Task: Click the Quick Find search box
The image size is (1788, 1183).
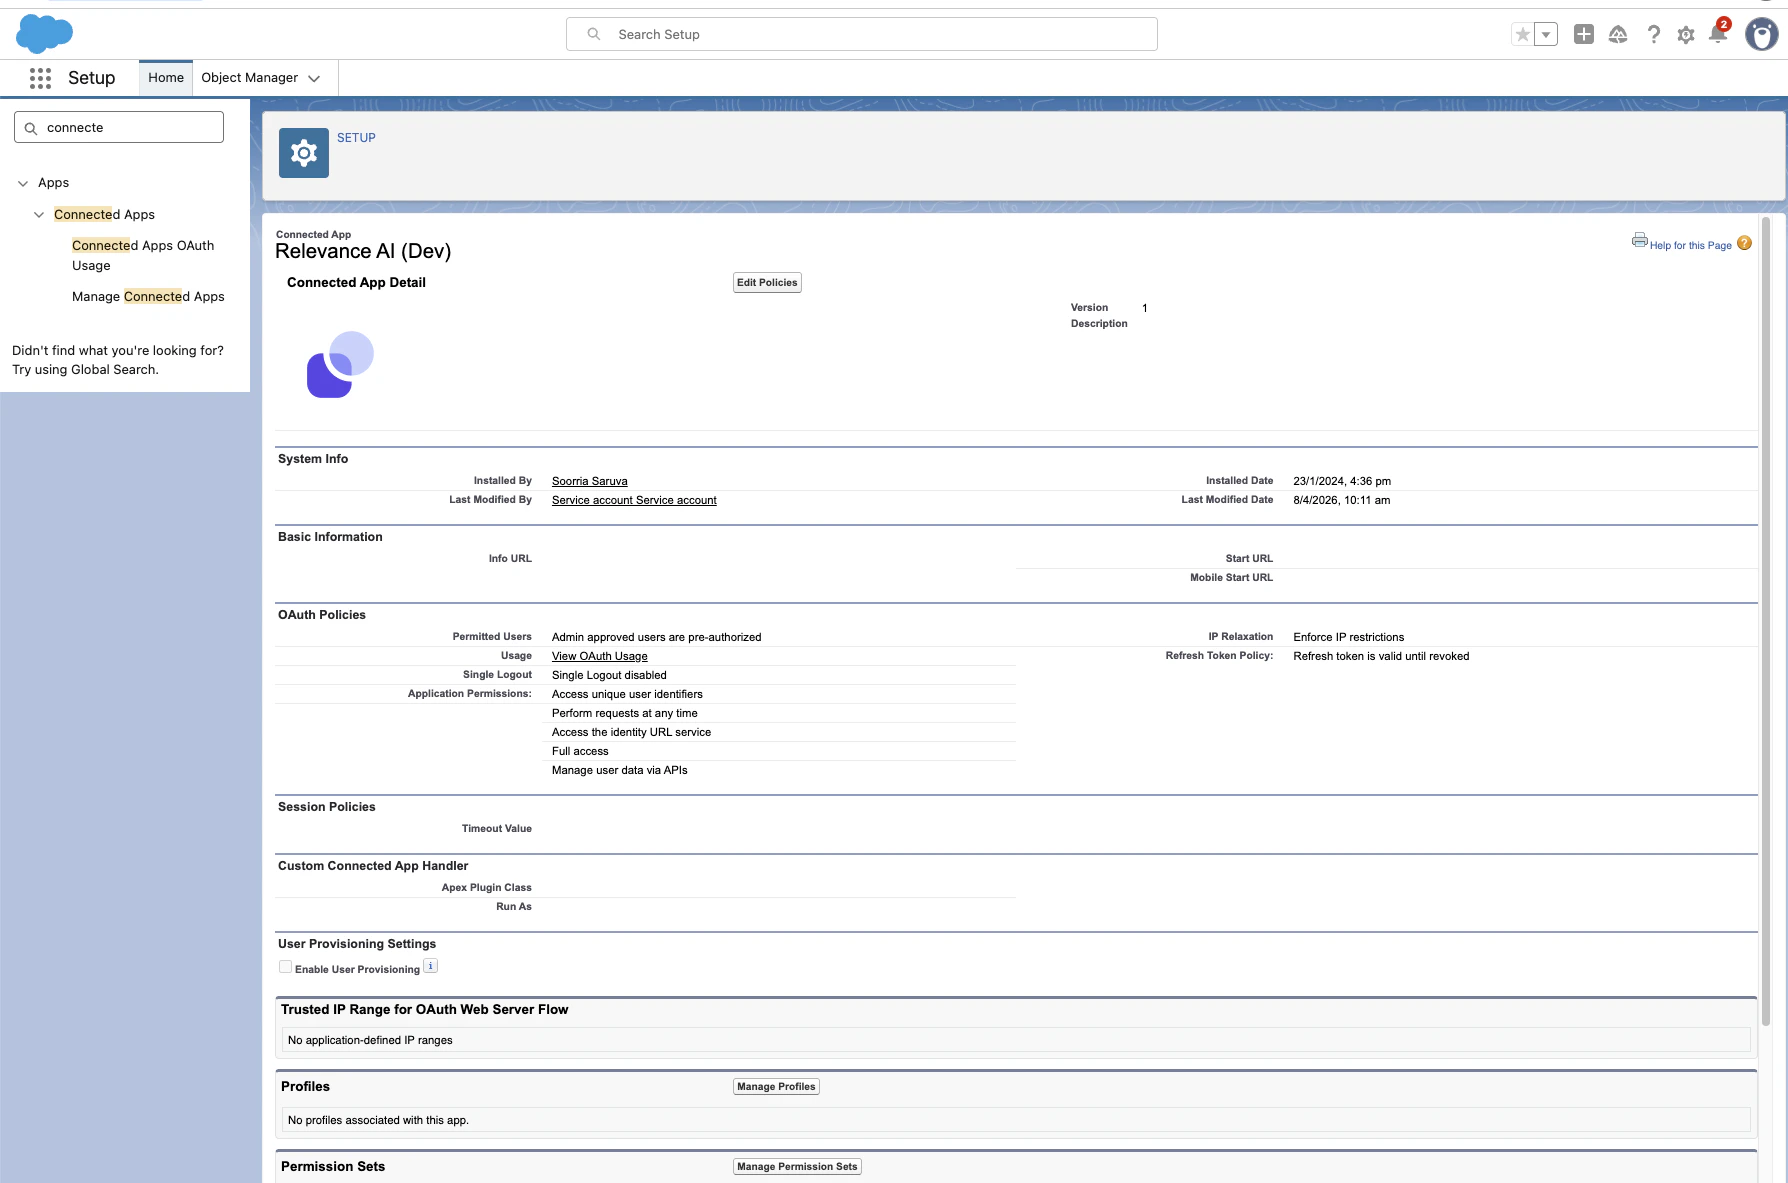Action: (118, 127)
